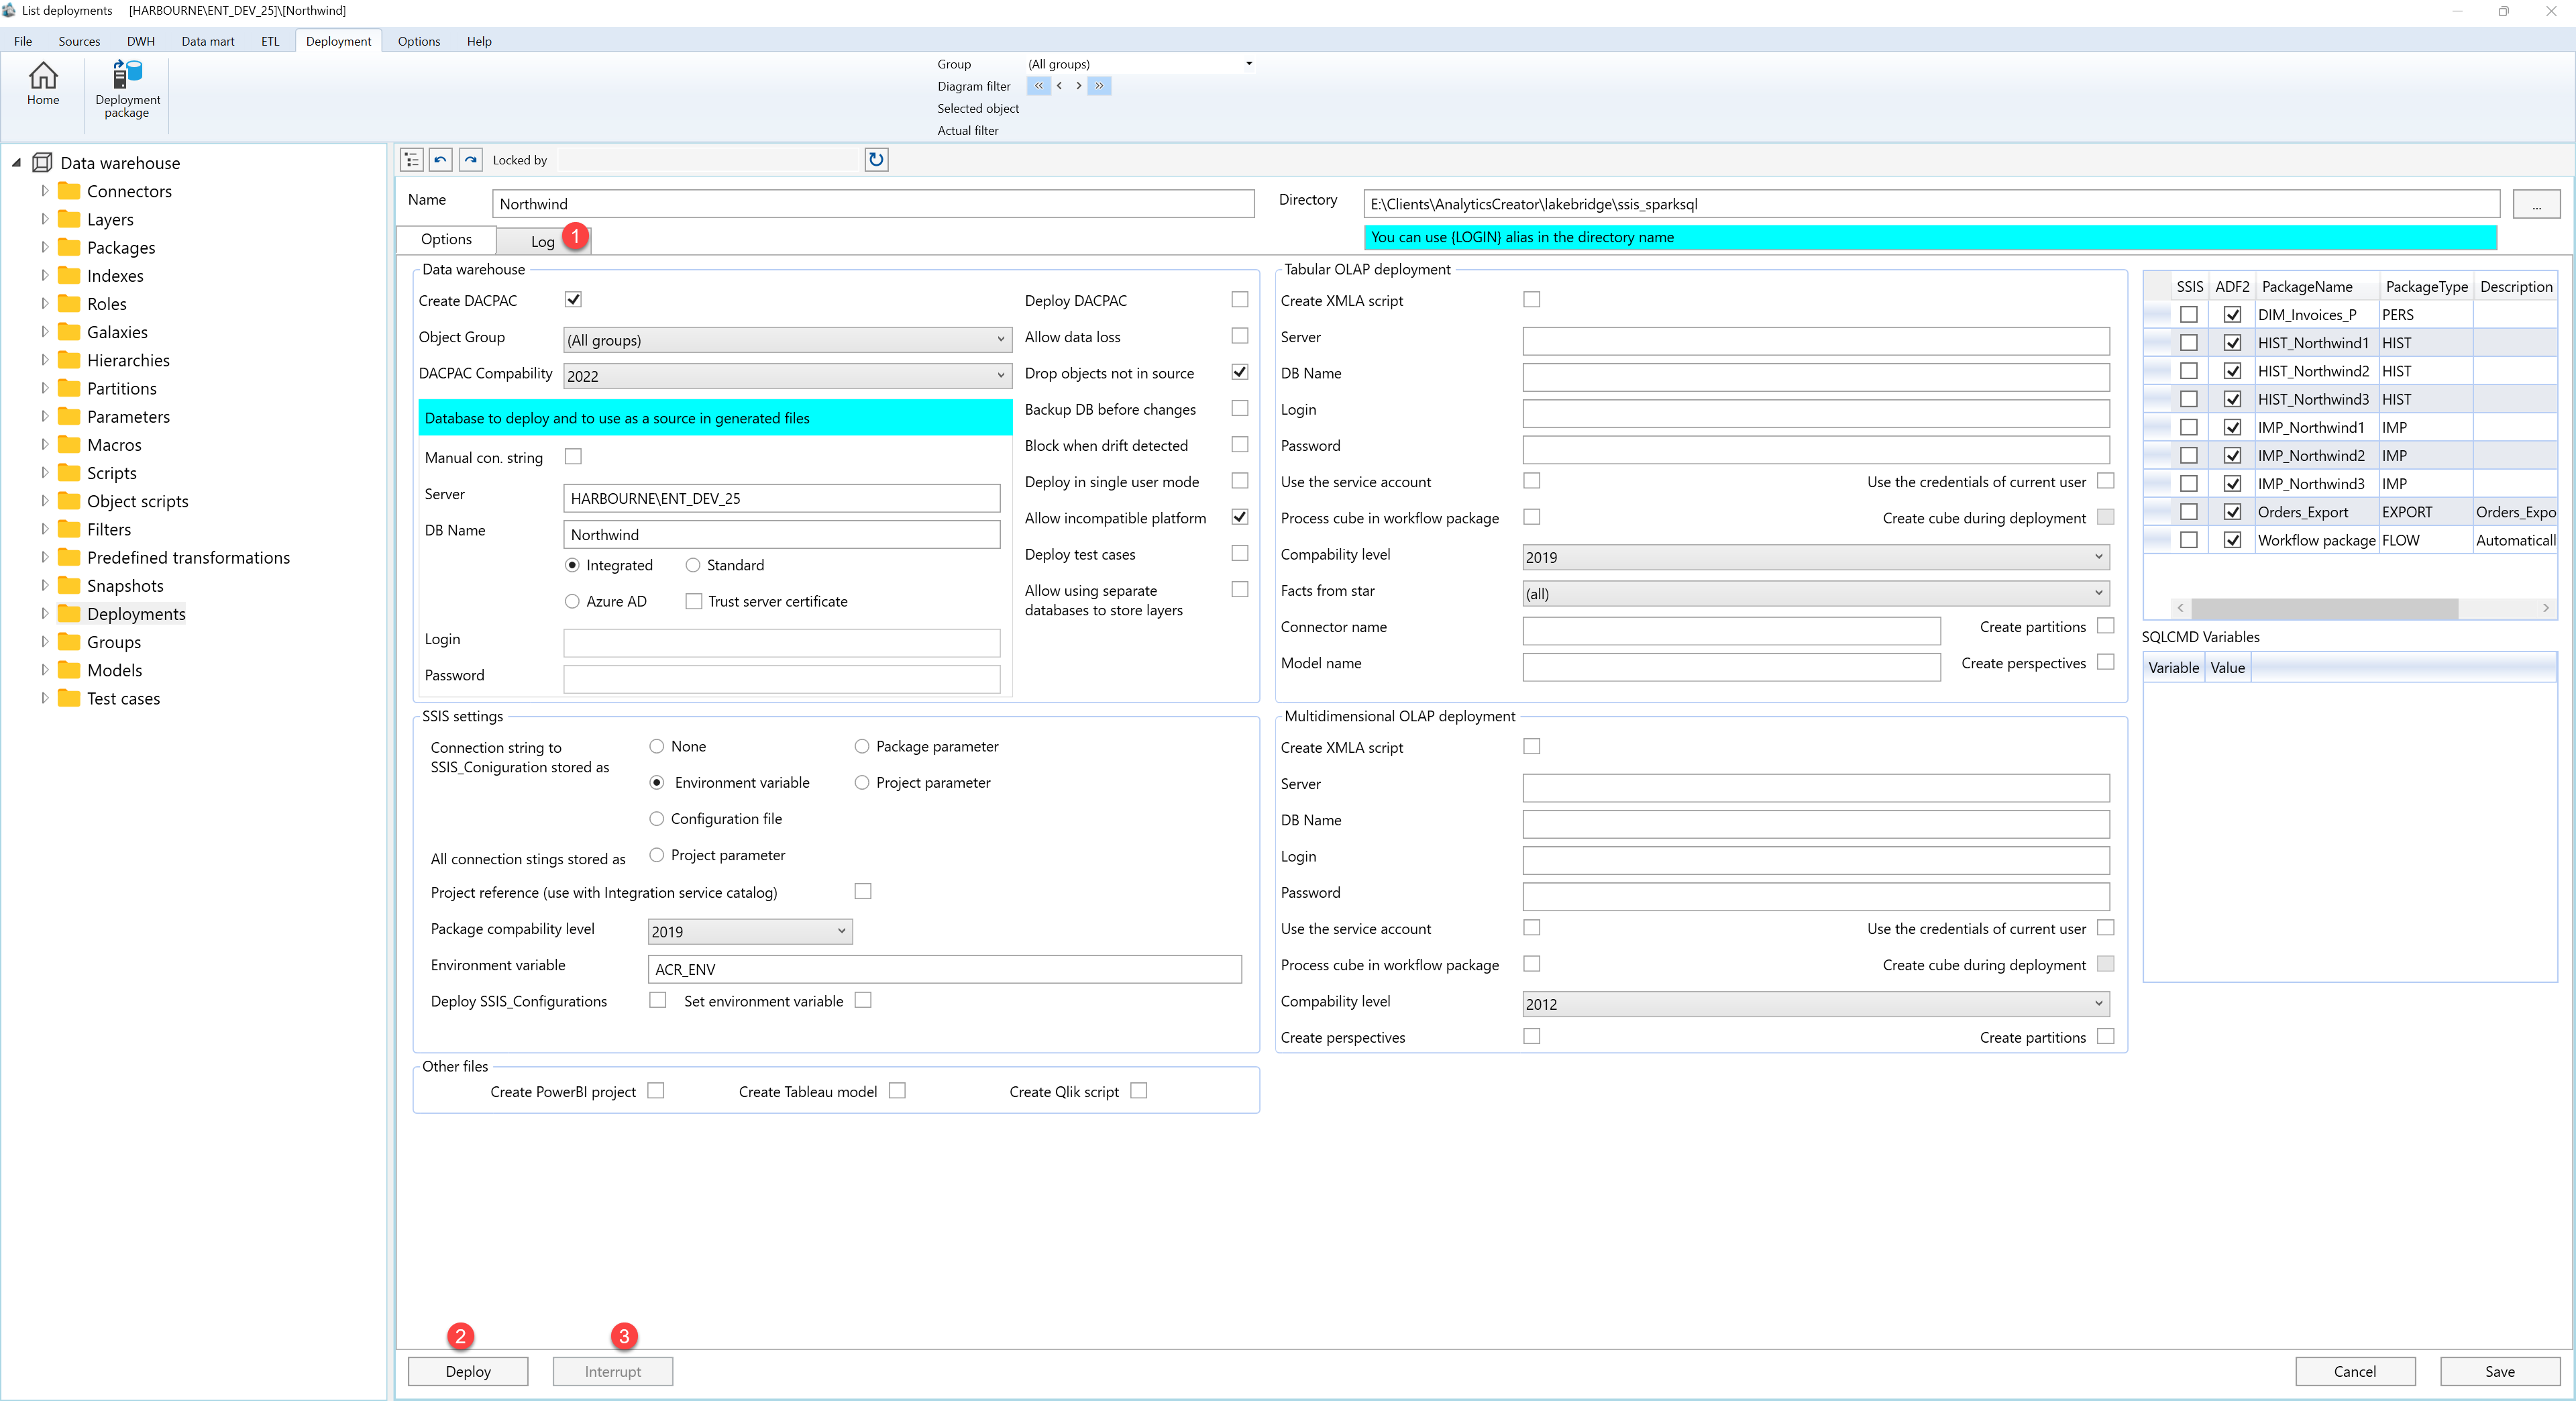This screenshot has width=2576, height=1401.
Task: Open the Sources menu
Action: (79, 41)
